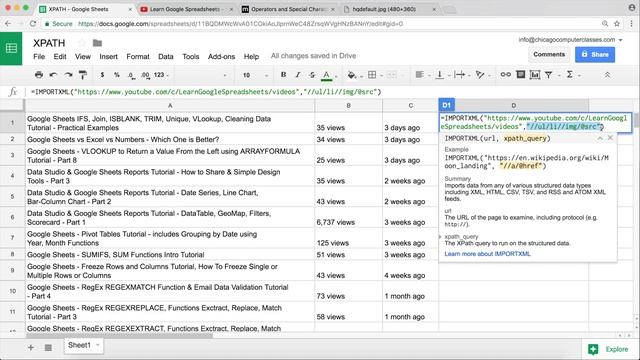
Task: Close the IMPORTXML help tooltip
Action: [x=610, y=138]
